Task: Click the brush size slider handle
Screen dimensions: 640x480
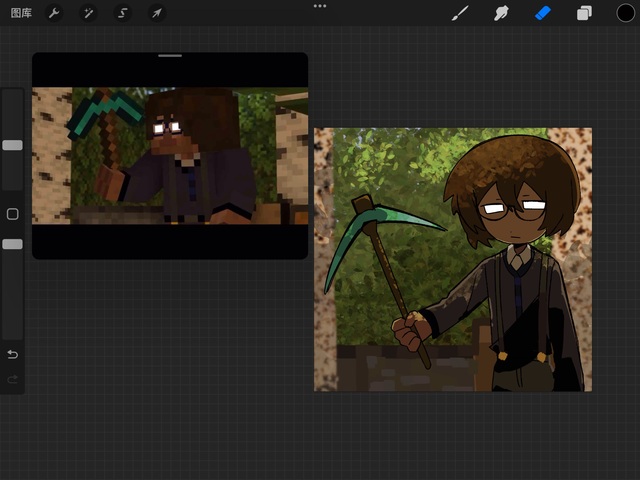Action: tap(12, 145)
